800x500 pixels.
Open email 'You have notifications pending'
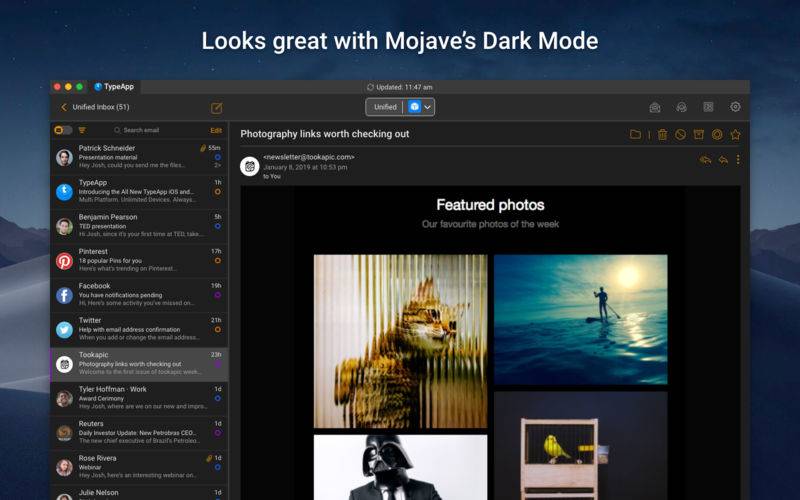(x=139, y=295)
